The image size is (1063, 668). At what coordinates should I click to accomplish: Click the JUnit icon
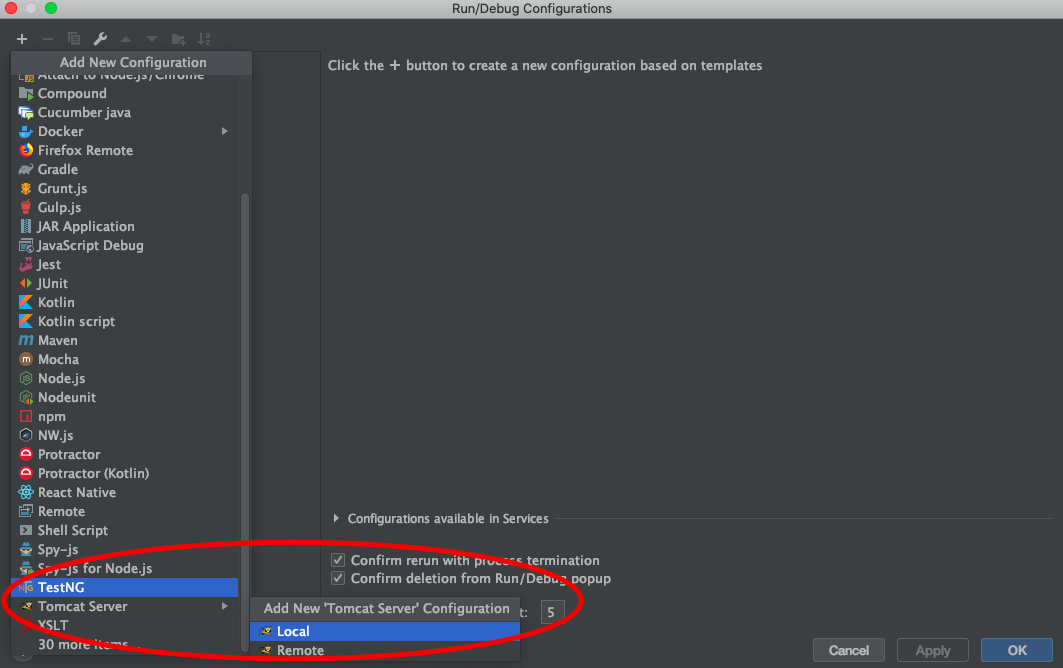(26, 283)
